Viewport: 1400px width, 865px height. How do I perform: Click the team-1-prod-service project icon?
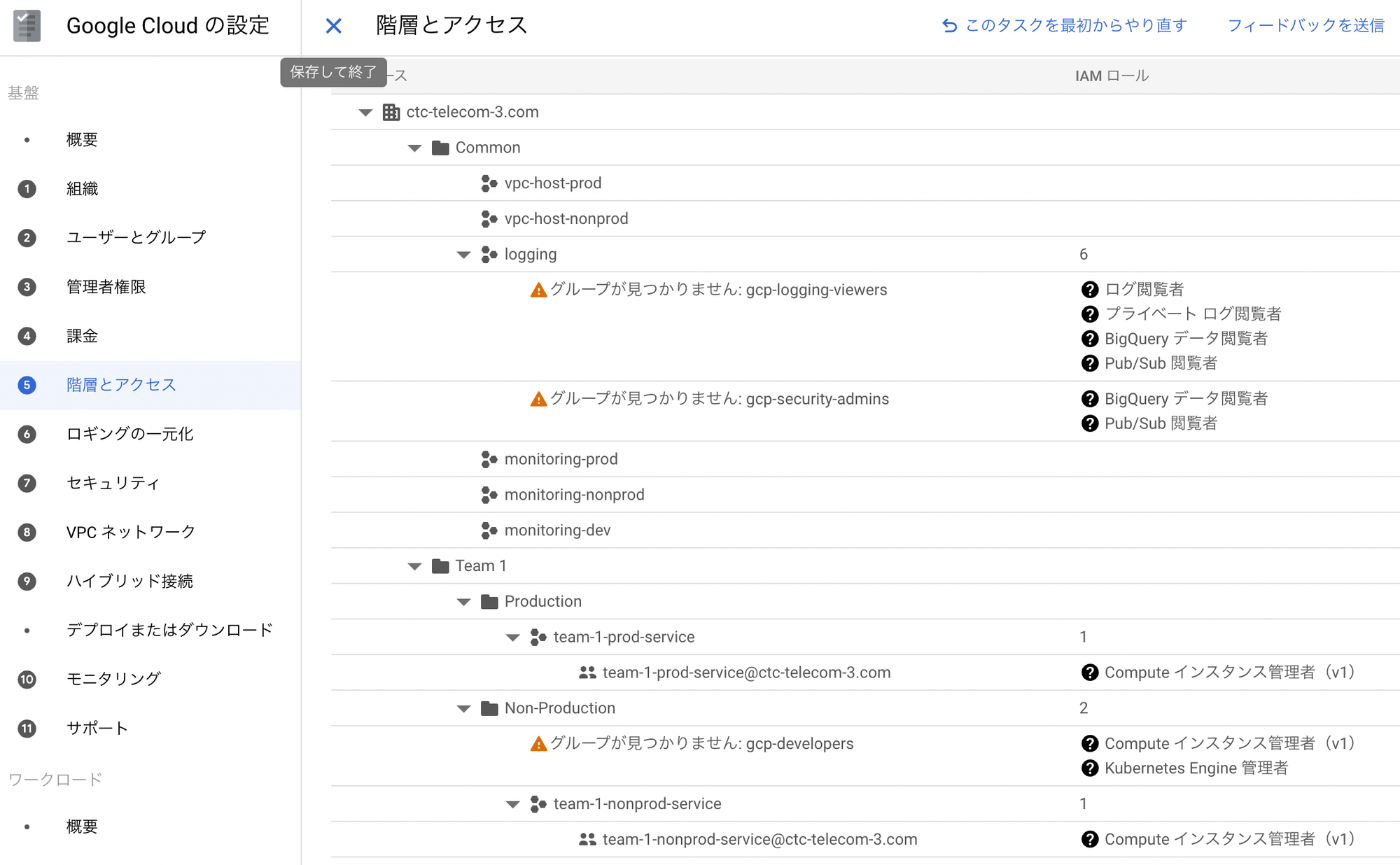pos(538,637)
